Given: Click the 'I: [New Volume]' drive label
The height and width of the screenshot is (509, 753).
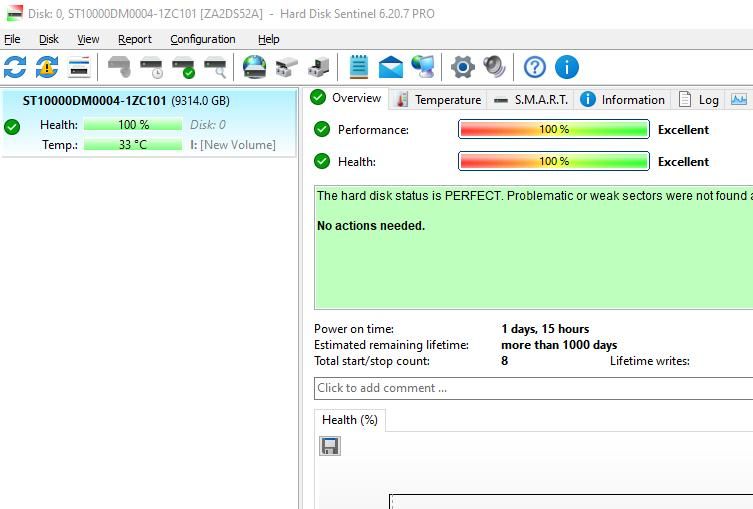Looking at the screenshot, I should coord(233,145).
